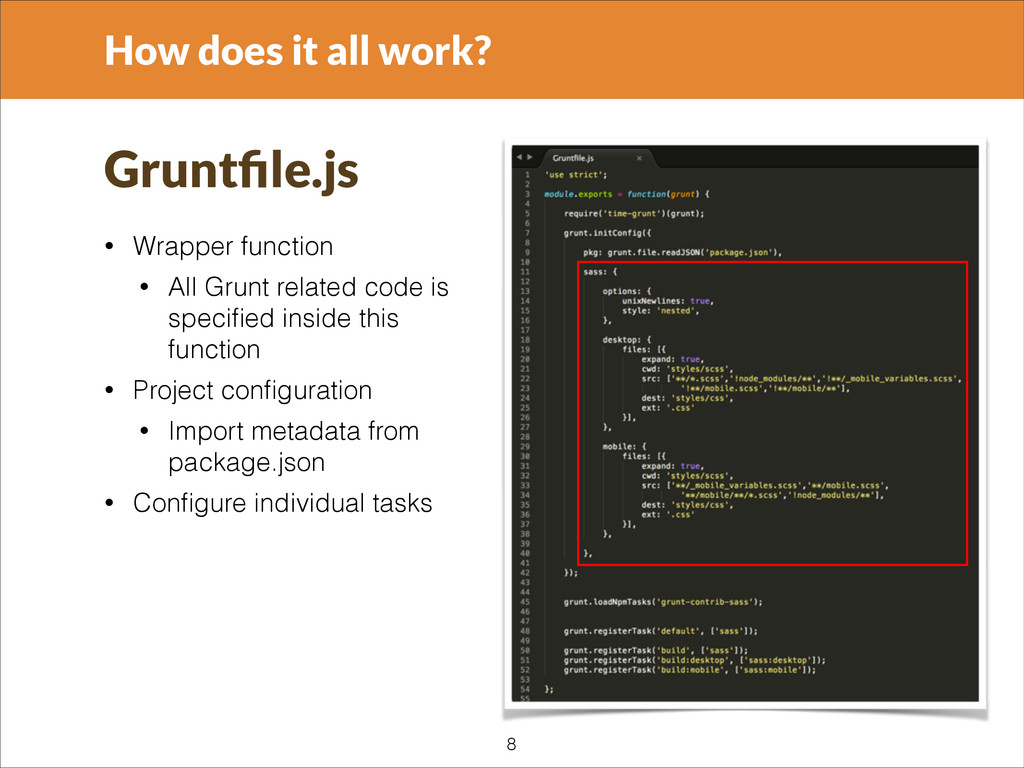1024x768 pixels.
Task: Click the left tab navigation arrow
Action: 519,157
